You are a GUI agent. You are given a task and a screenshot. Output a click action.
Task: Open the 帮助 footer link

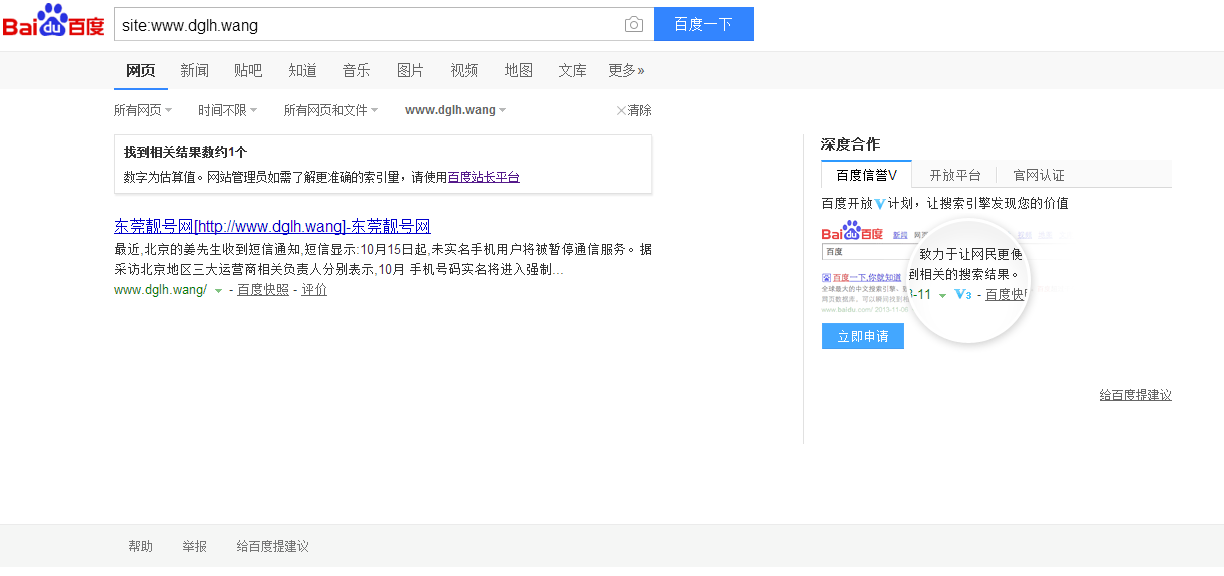[141, 546]
